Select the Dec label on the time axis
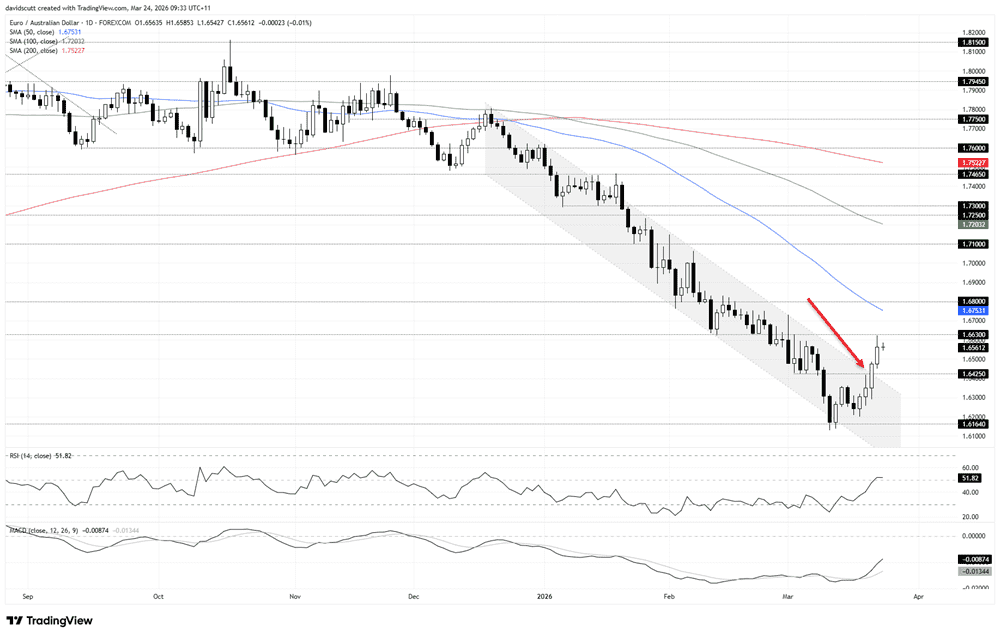The width and height of the screenshot is (1001, 637). pyautogui.click(x=414, y=597)
